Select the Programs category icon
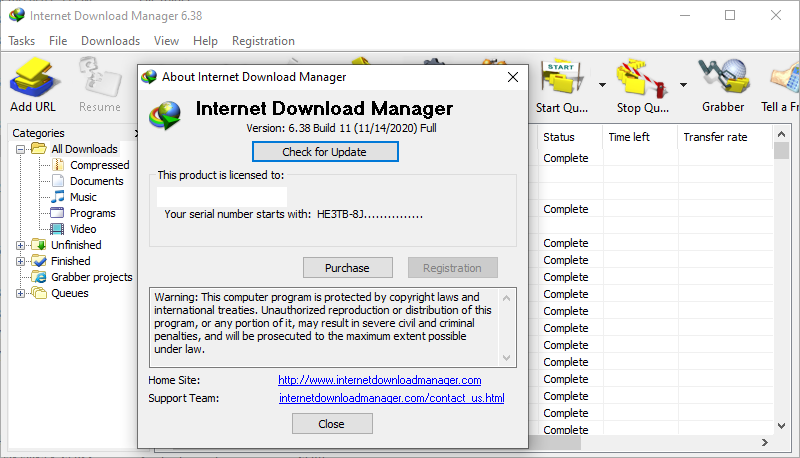This screenshot has width=800, height=458. click(x=57, y=213)
